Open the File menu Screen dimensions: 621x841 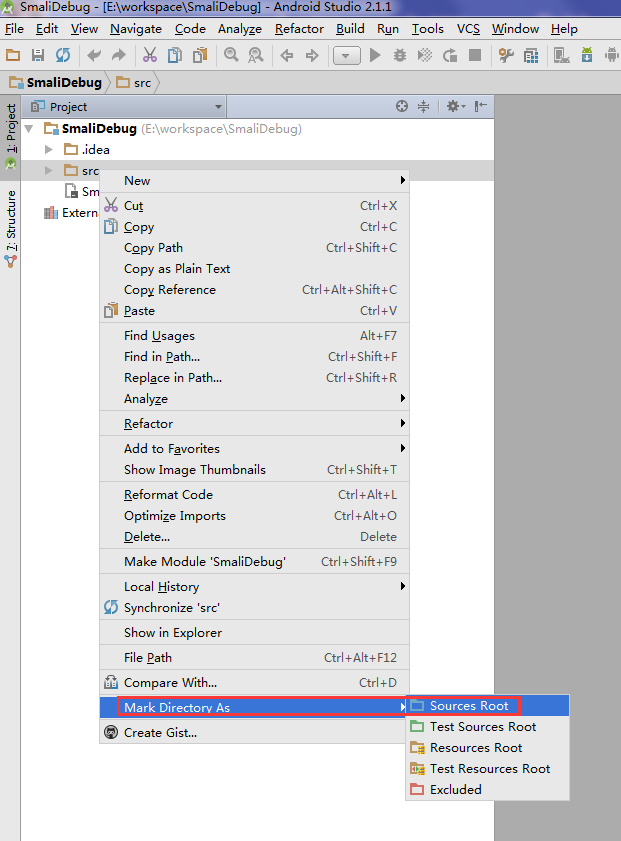tap(14, 28)
